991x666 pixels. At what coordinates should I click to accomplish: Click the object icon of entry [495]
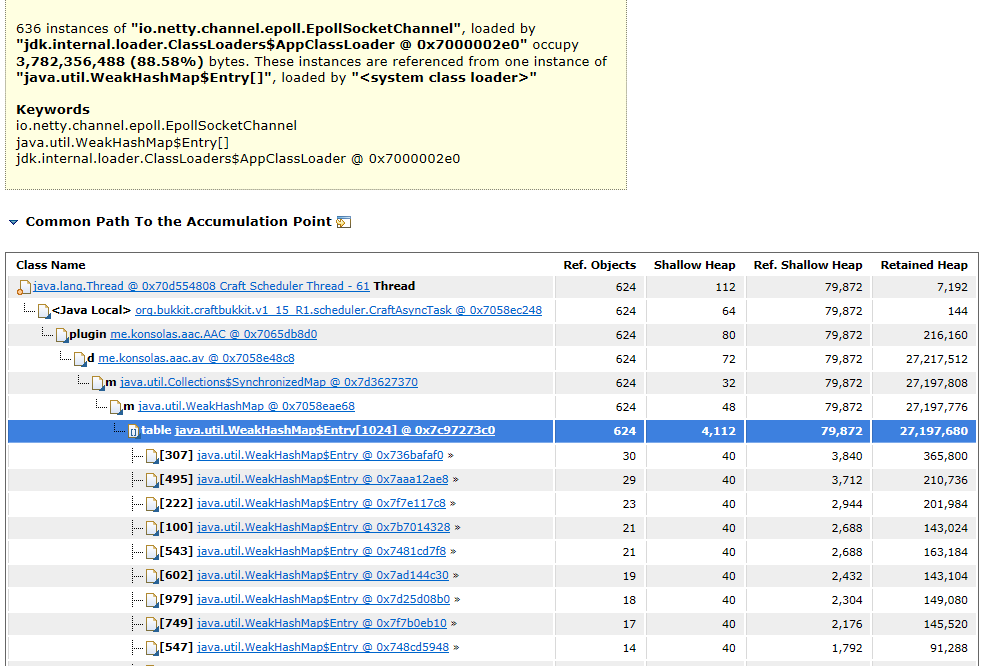[x=152, y=480]
